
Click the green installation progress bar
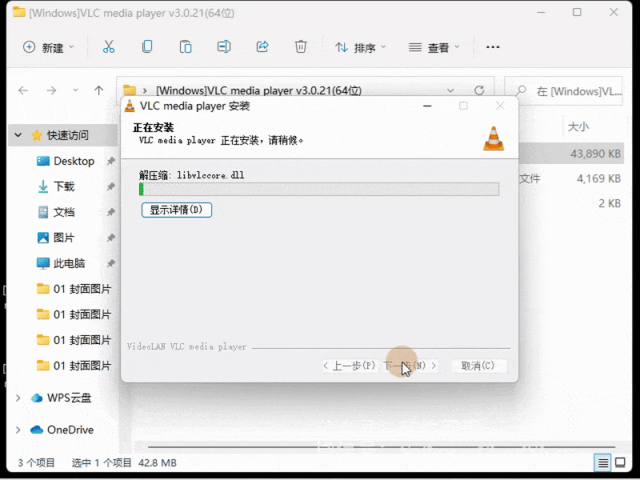319,189
